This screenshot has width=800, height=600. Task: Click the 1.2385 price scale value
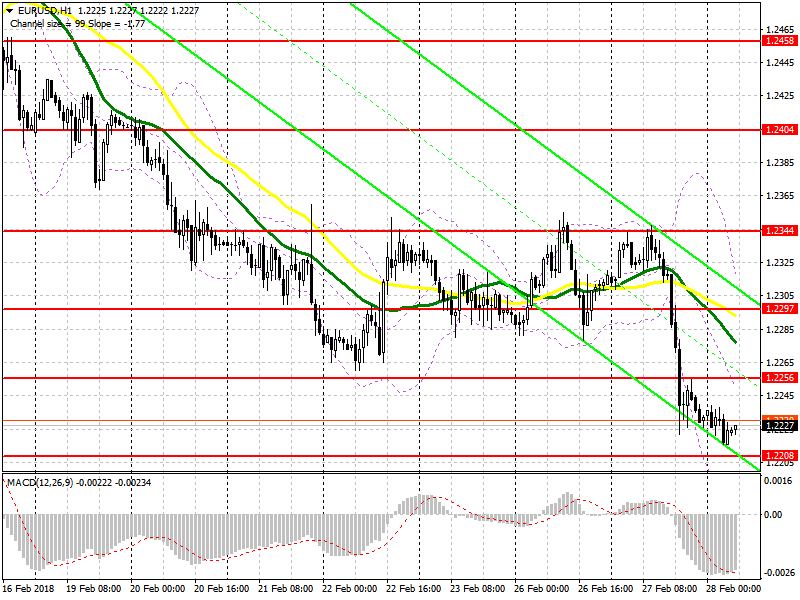tap(780, 163)
